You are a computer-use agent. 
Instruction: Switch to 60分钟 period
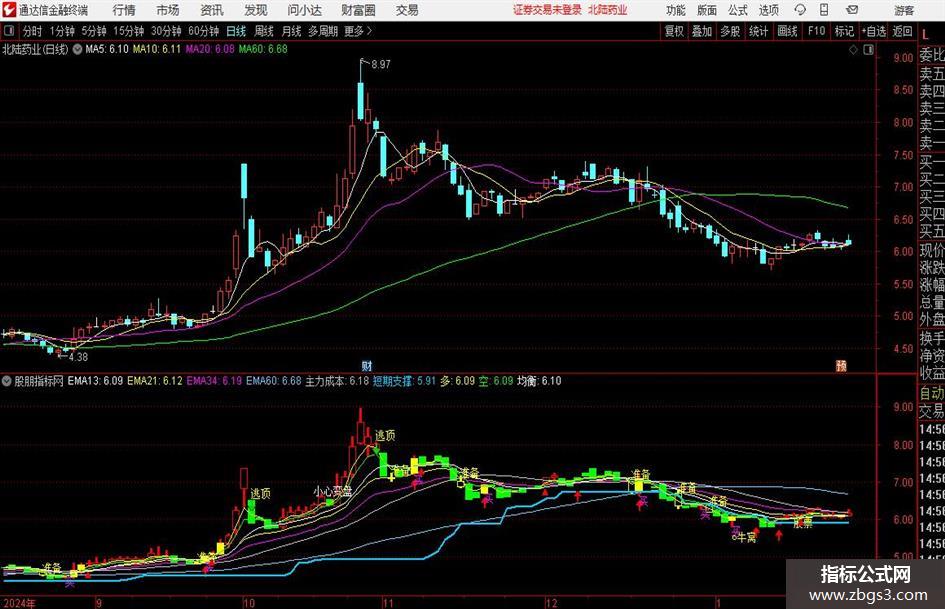pos(203,31)
